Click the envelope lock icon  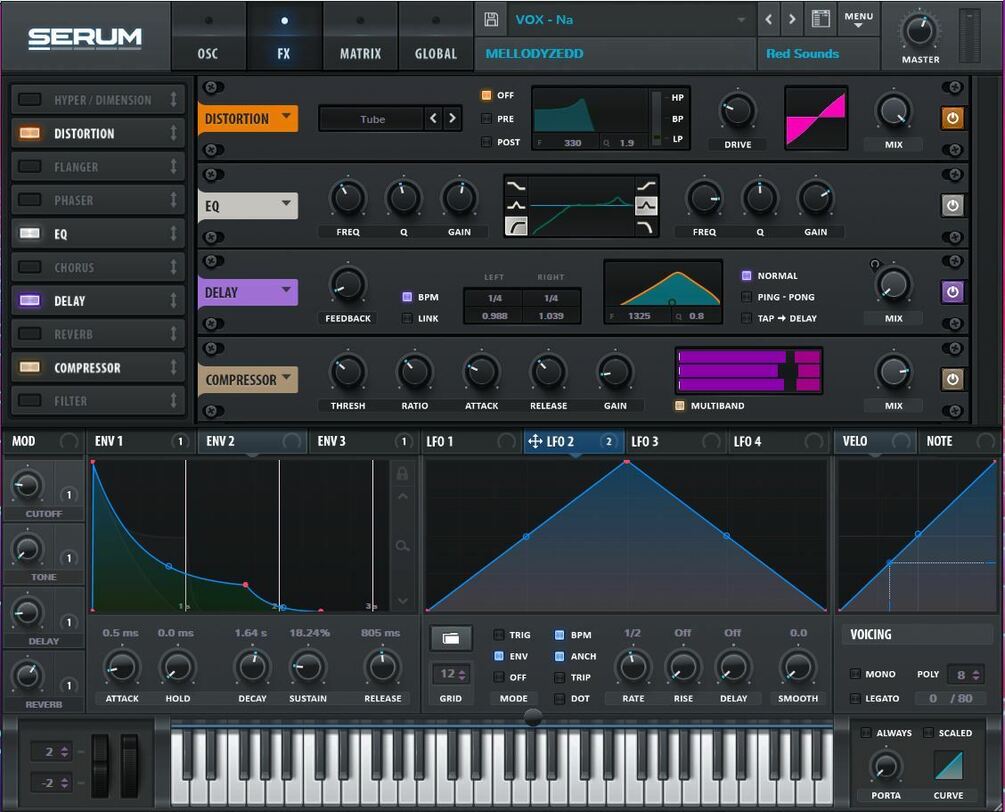tap(402, 474)
